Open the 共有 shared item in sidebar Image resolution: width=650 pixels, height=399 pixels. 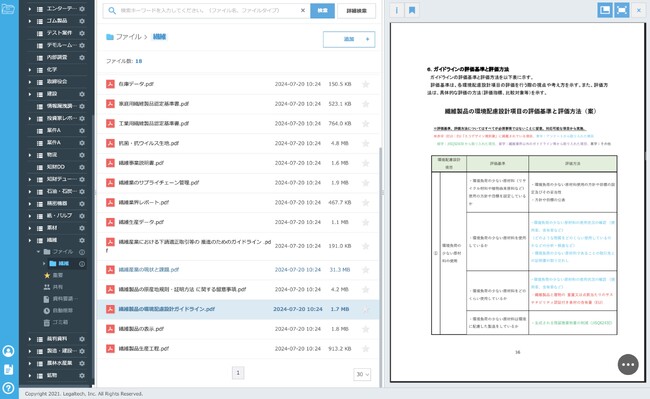pos(54,287)
